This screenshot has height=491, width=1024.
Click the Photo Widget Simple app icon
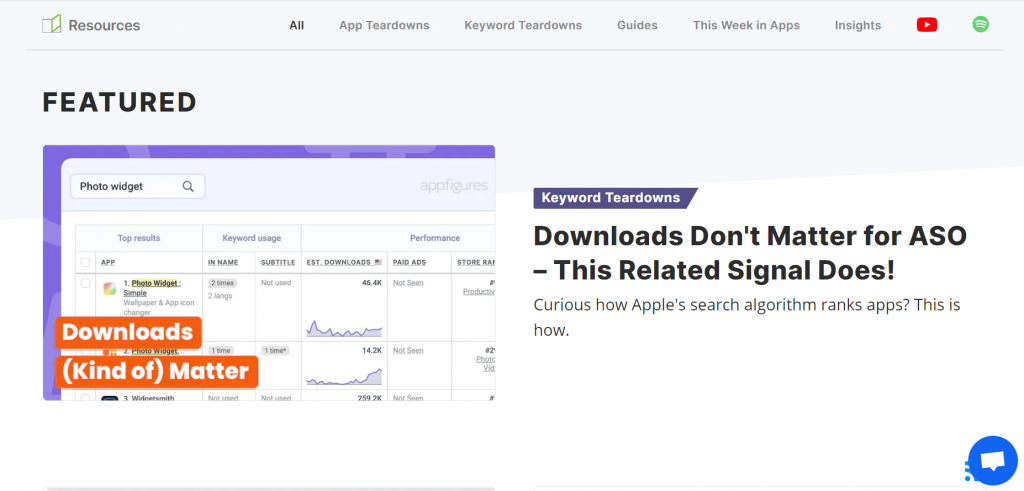[x=110, y=289]
